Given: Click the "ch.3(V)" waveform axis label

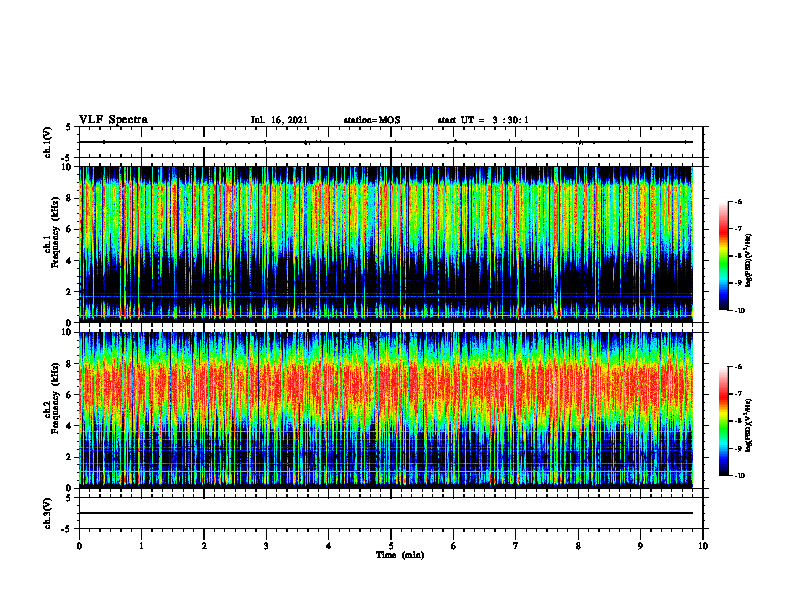Looking at the screenshot, I should (x=47, y=513).
